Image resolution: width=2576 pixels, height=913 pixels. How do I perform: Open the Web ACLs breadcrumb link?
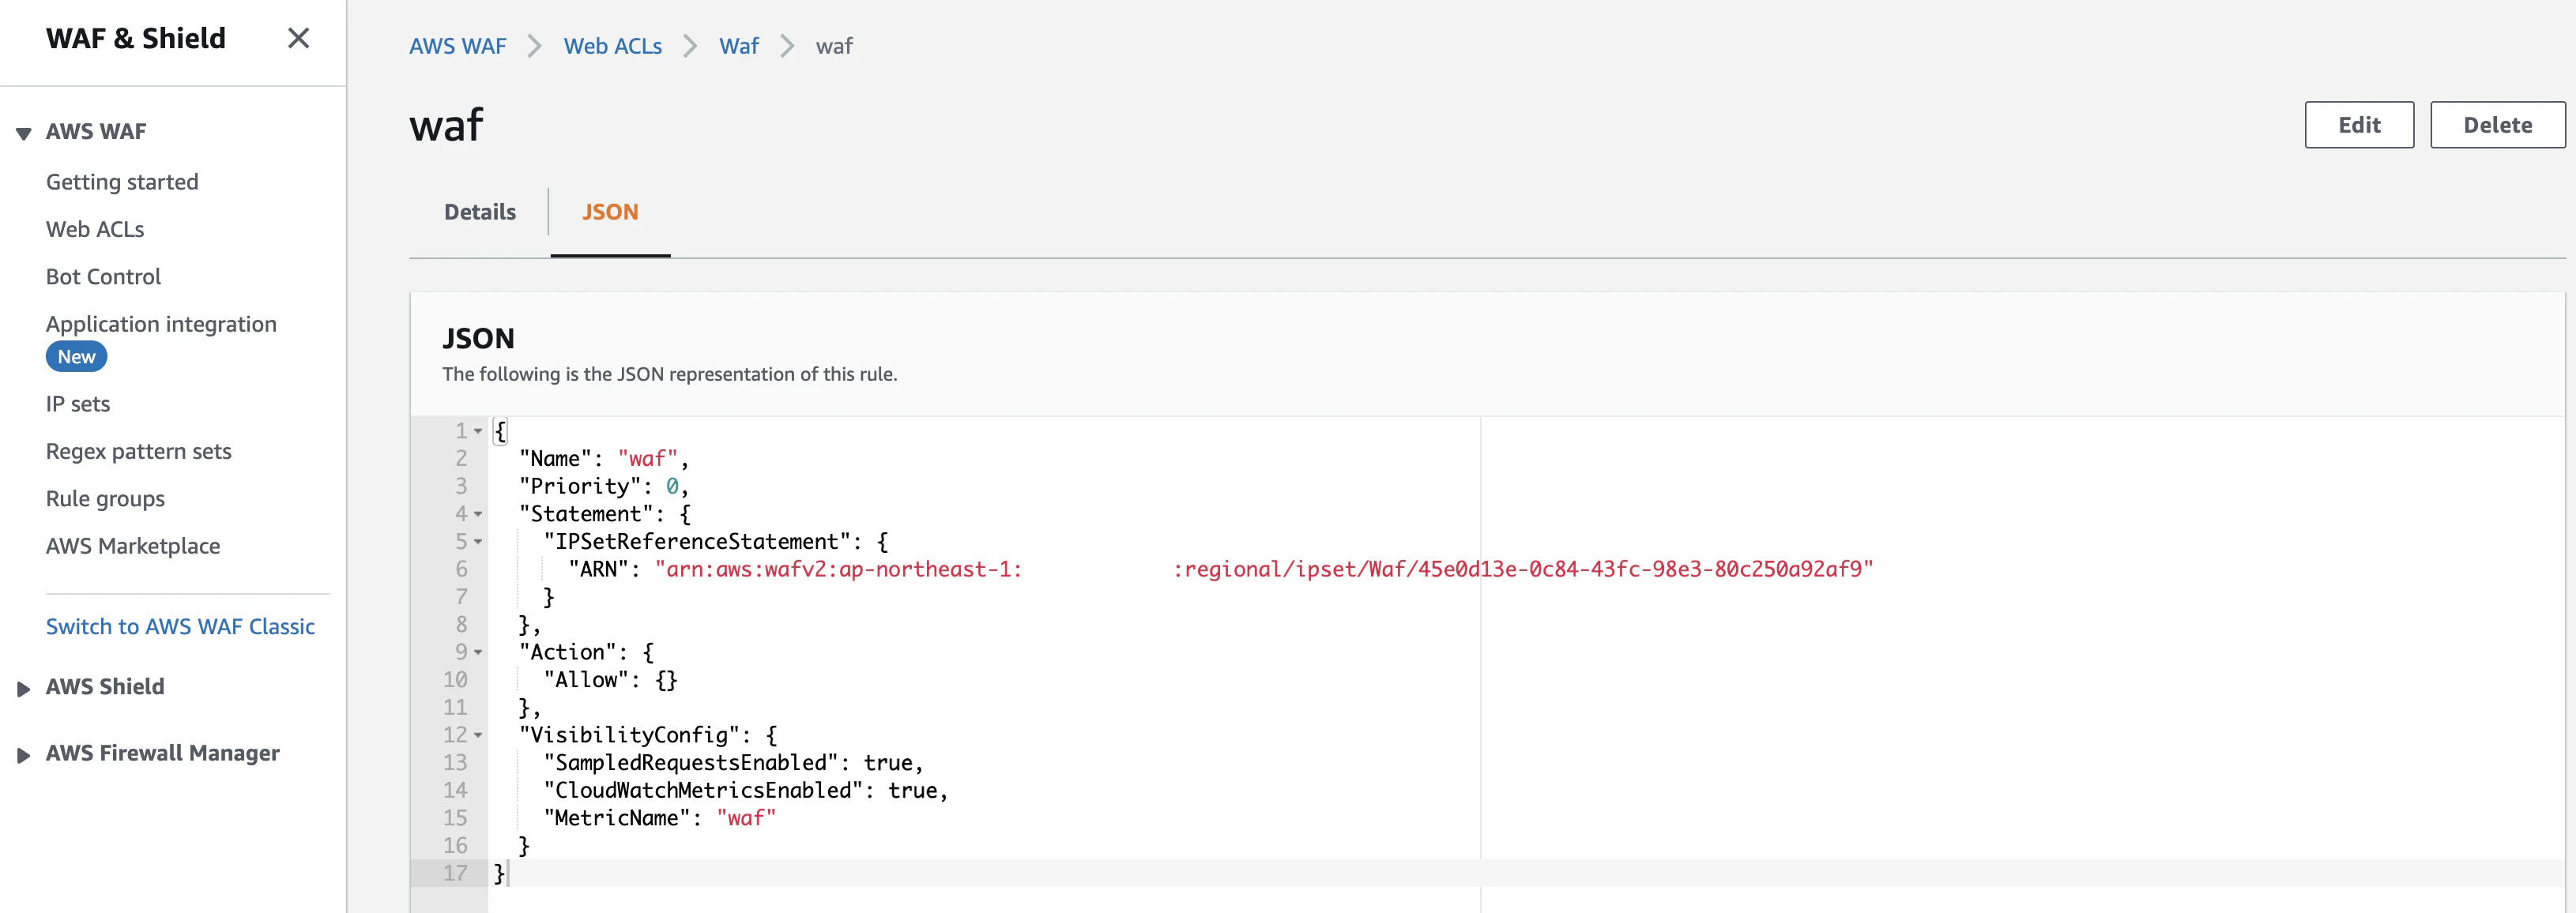(613, 46)
